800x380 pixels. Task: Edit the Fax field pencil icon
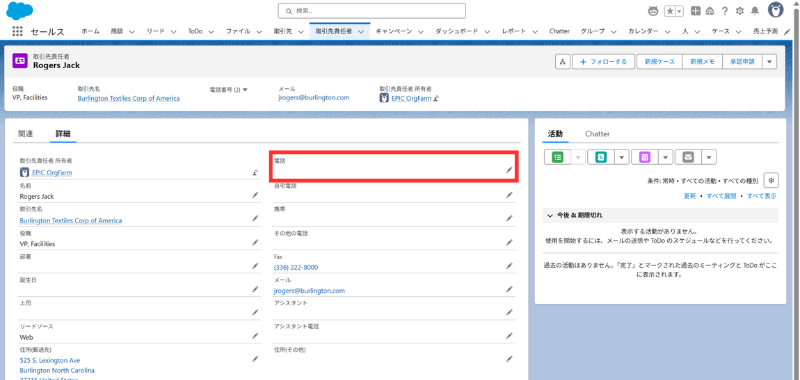click(x=509, y=266)
